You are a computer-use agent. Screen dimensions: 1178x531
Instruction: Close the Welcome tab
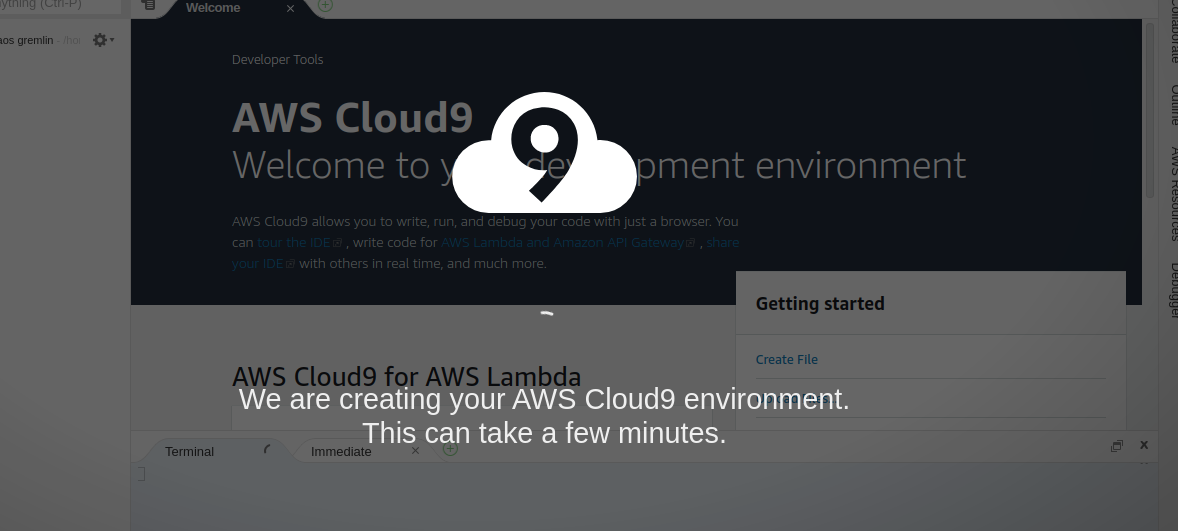pos(290,8)
